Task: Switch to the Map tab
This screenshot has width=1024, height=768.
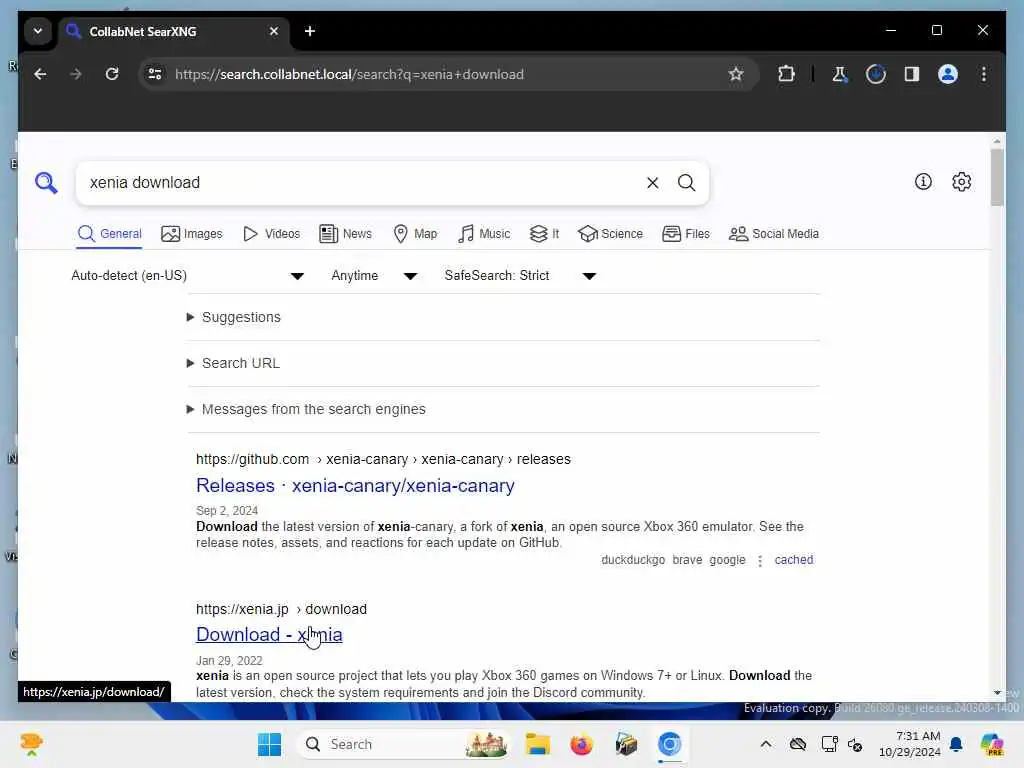Action: (415, 234)
